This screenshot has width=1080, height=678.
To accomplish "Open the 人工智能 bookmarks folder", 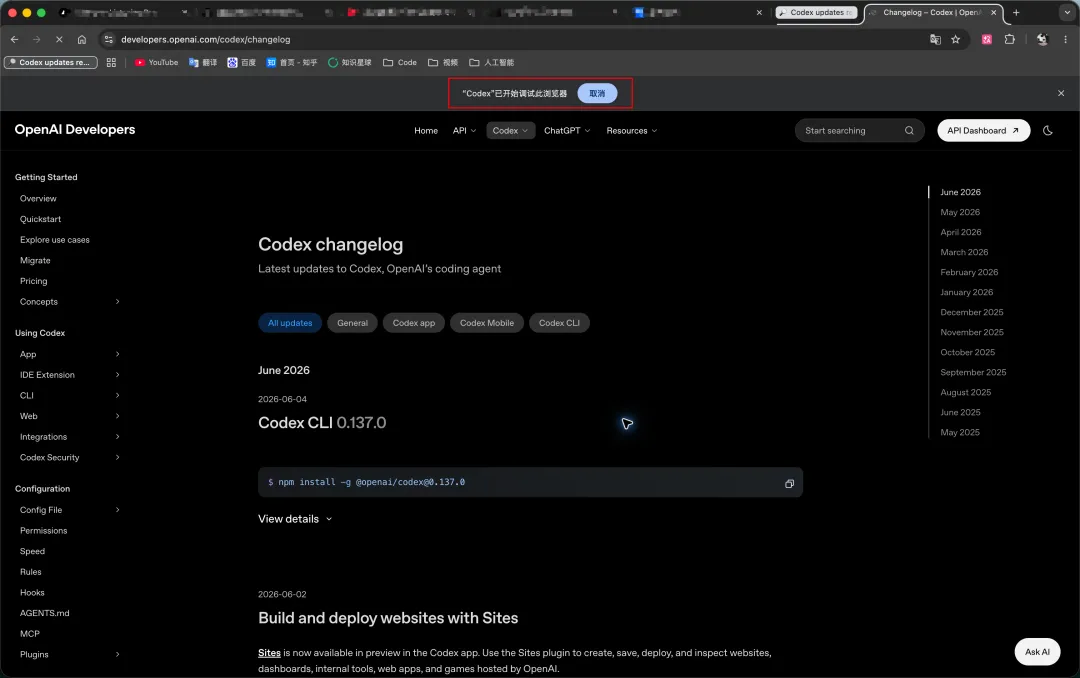I will click(491, 62).
